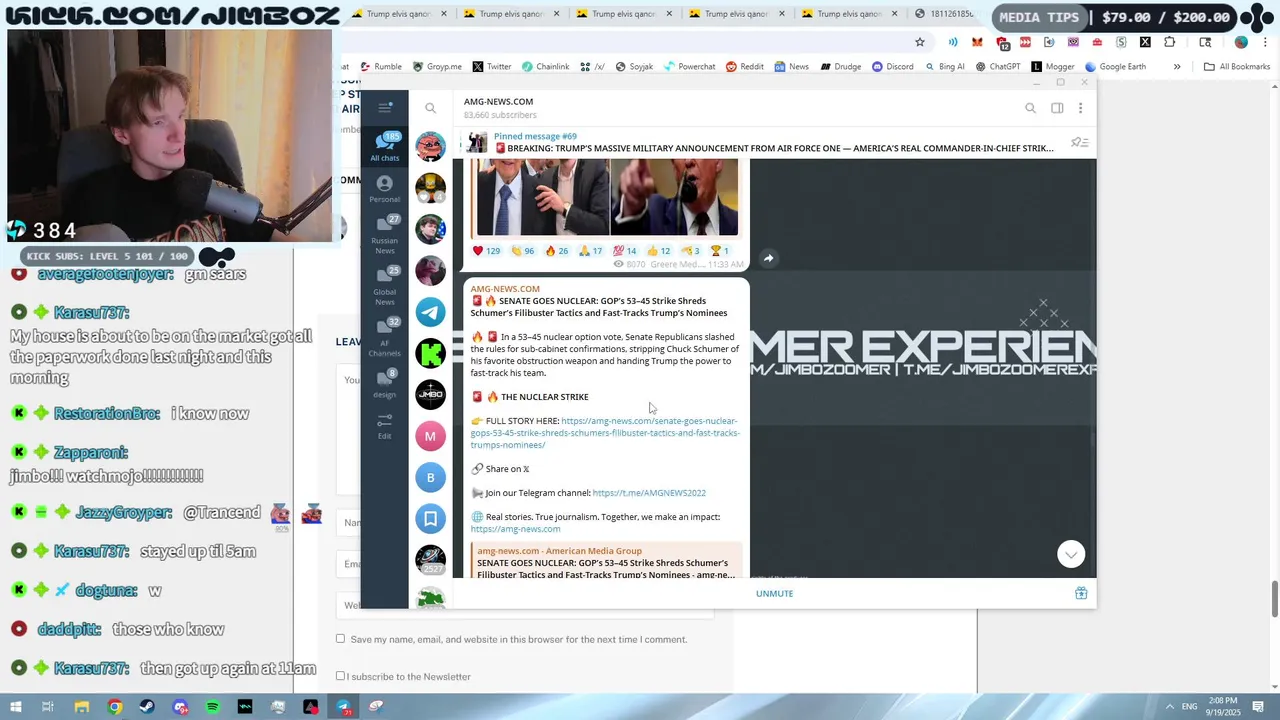Screen dimensions: 1280x720
Task: Open the Telegram logo chat in list
Action: coord(431,312)
